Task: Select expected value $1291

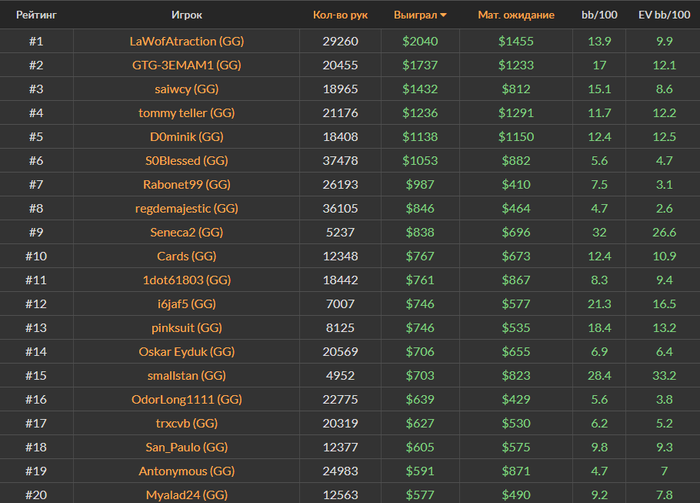Action: tap(516, 113)
